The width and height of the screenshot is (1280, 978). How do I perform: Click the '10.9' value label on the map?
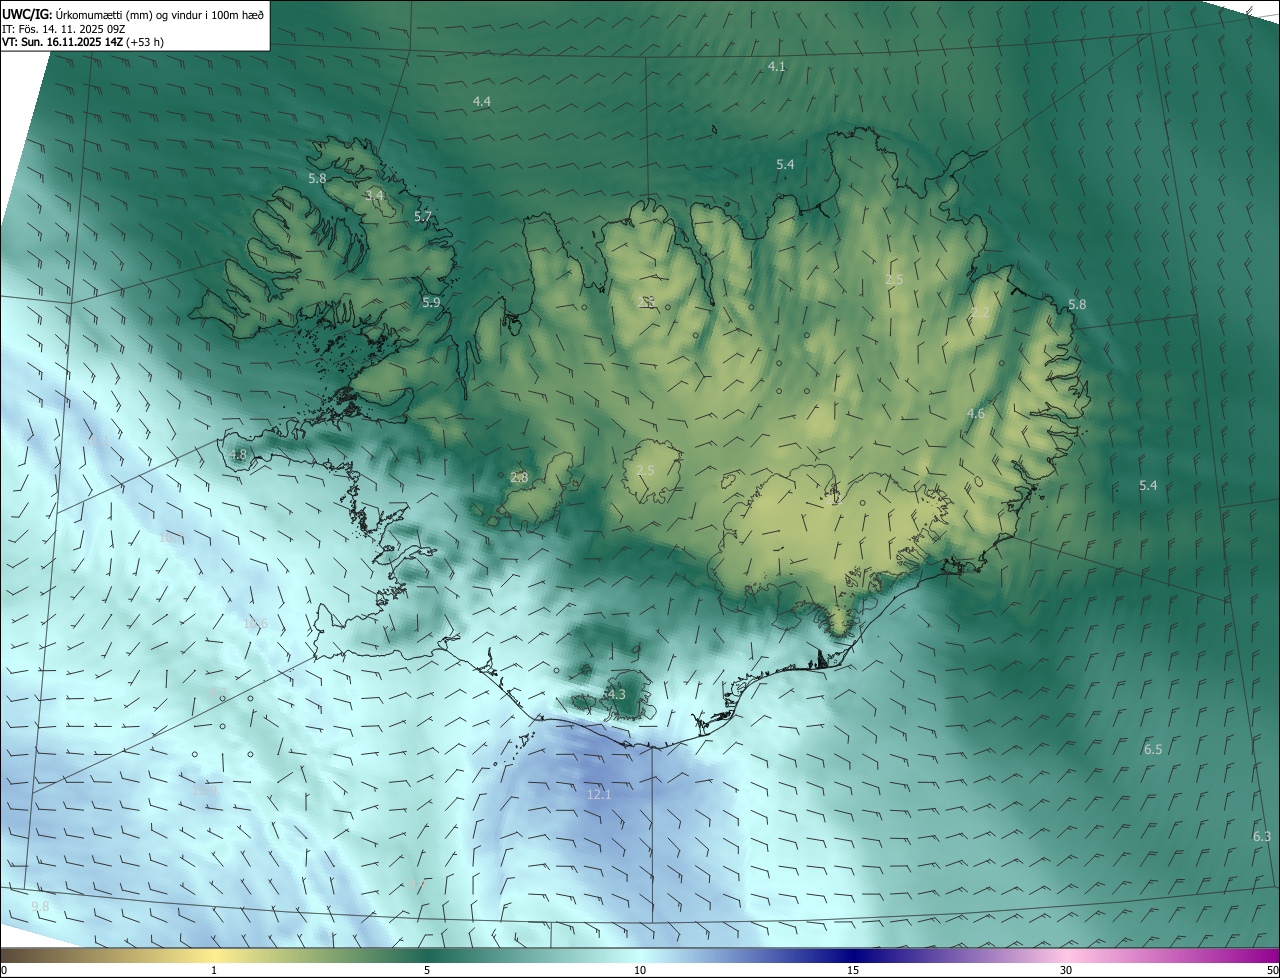pos(205,791)
